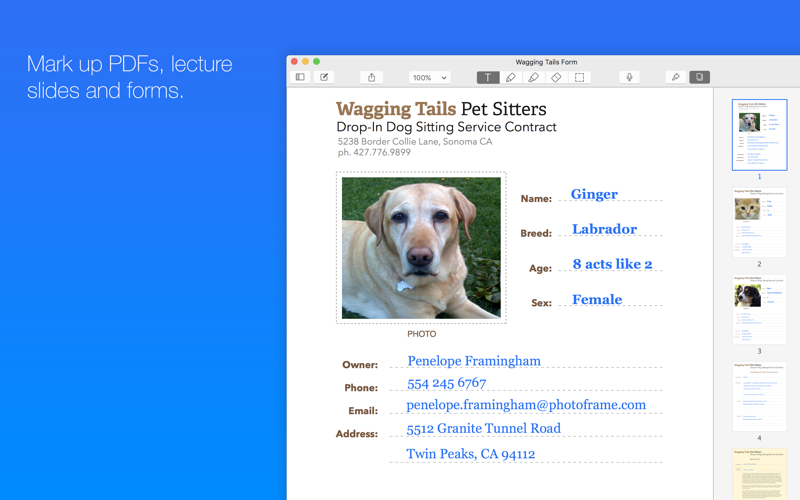Screen dimensions: 800x500
Task: Select the Eraser tool
Action: click(x=556, y=77)
